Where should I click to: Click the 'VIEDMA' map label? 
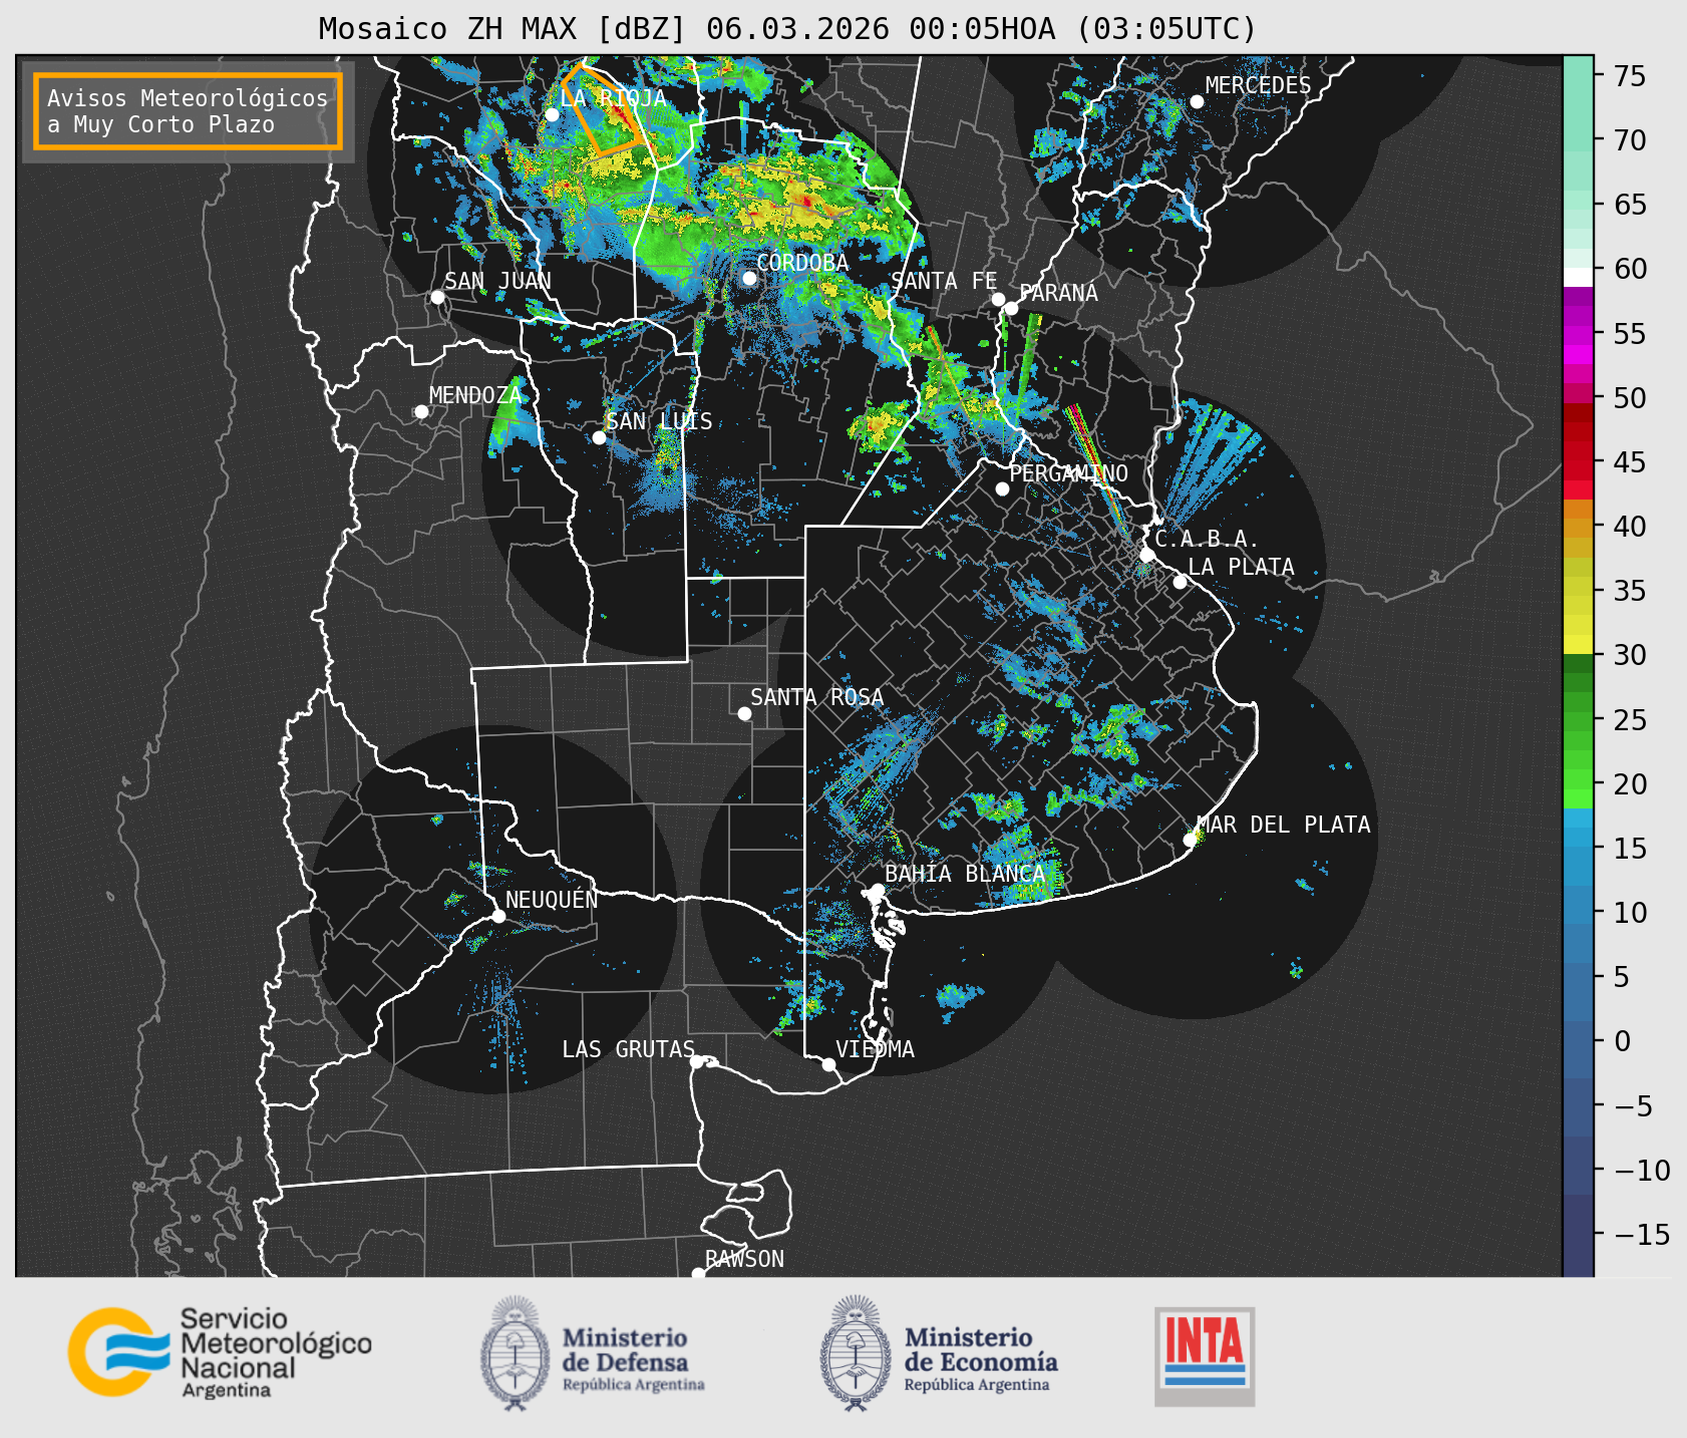tap(875, 1049)
